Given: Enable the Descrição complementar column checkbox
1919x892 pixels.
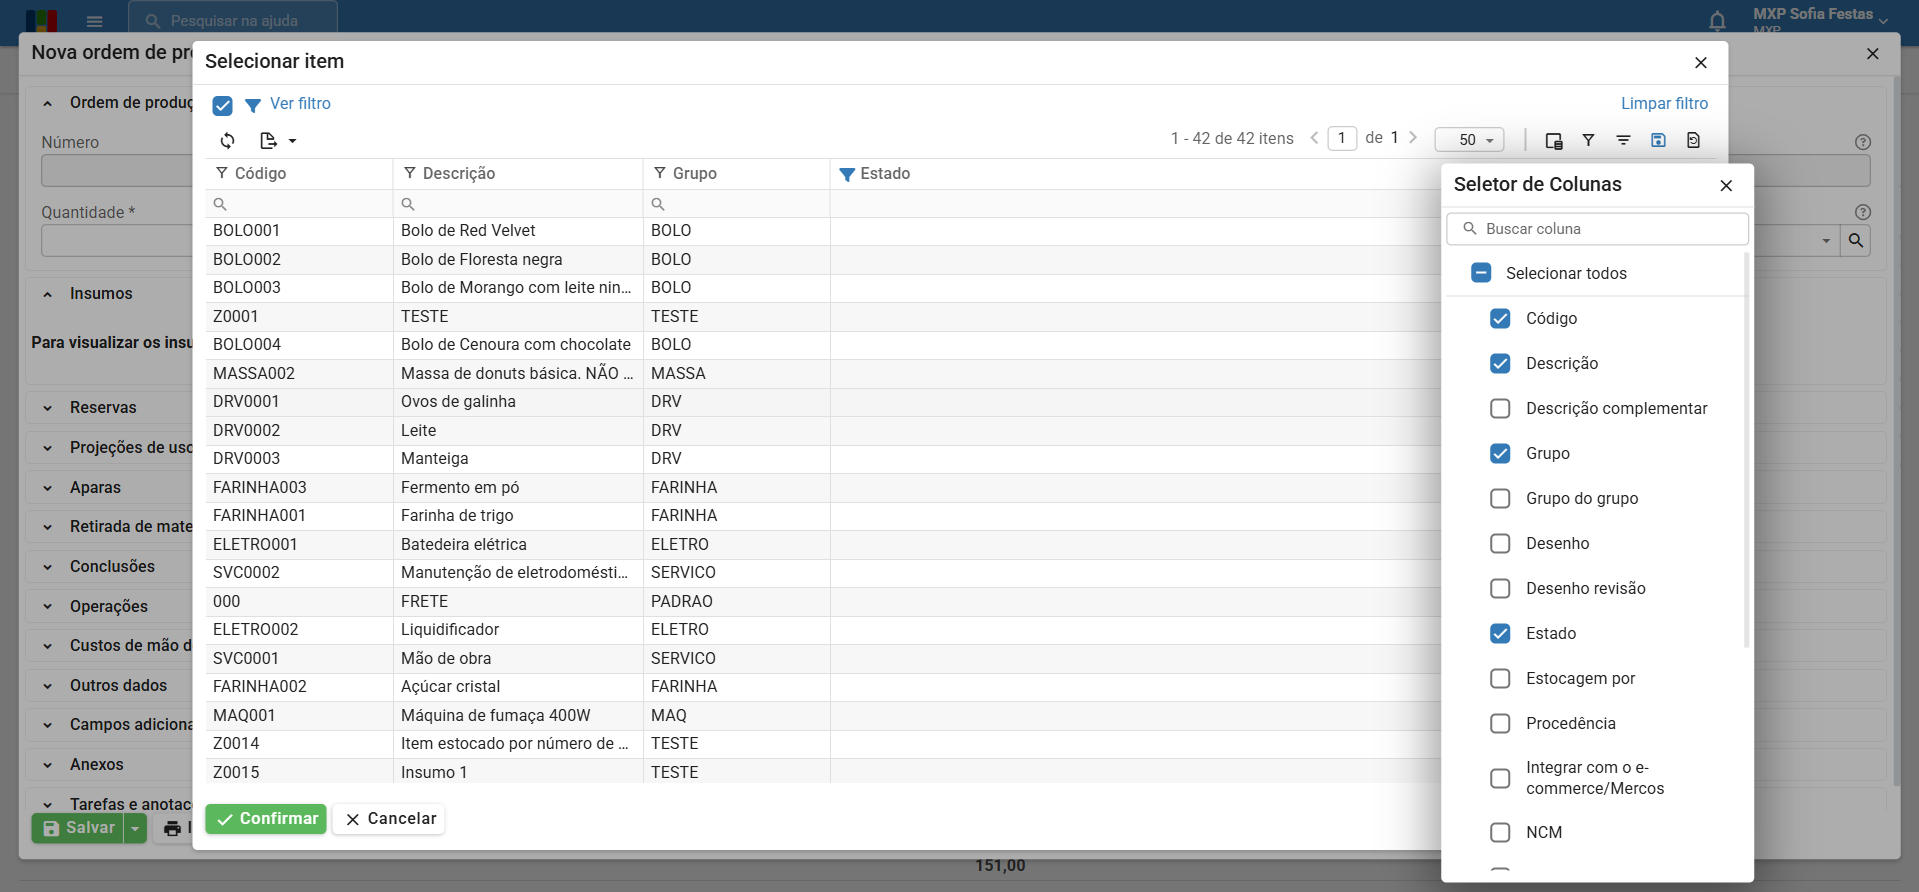Looking at the screenshot, I should coord(1500,408).
